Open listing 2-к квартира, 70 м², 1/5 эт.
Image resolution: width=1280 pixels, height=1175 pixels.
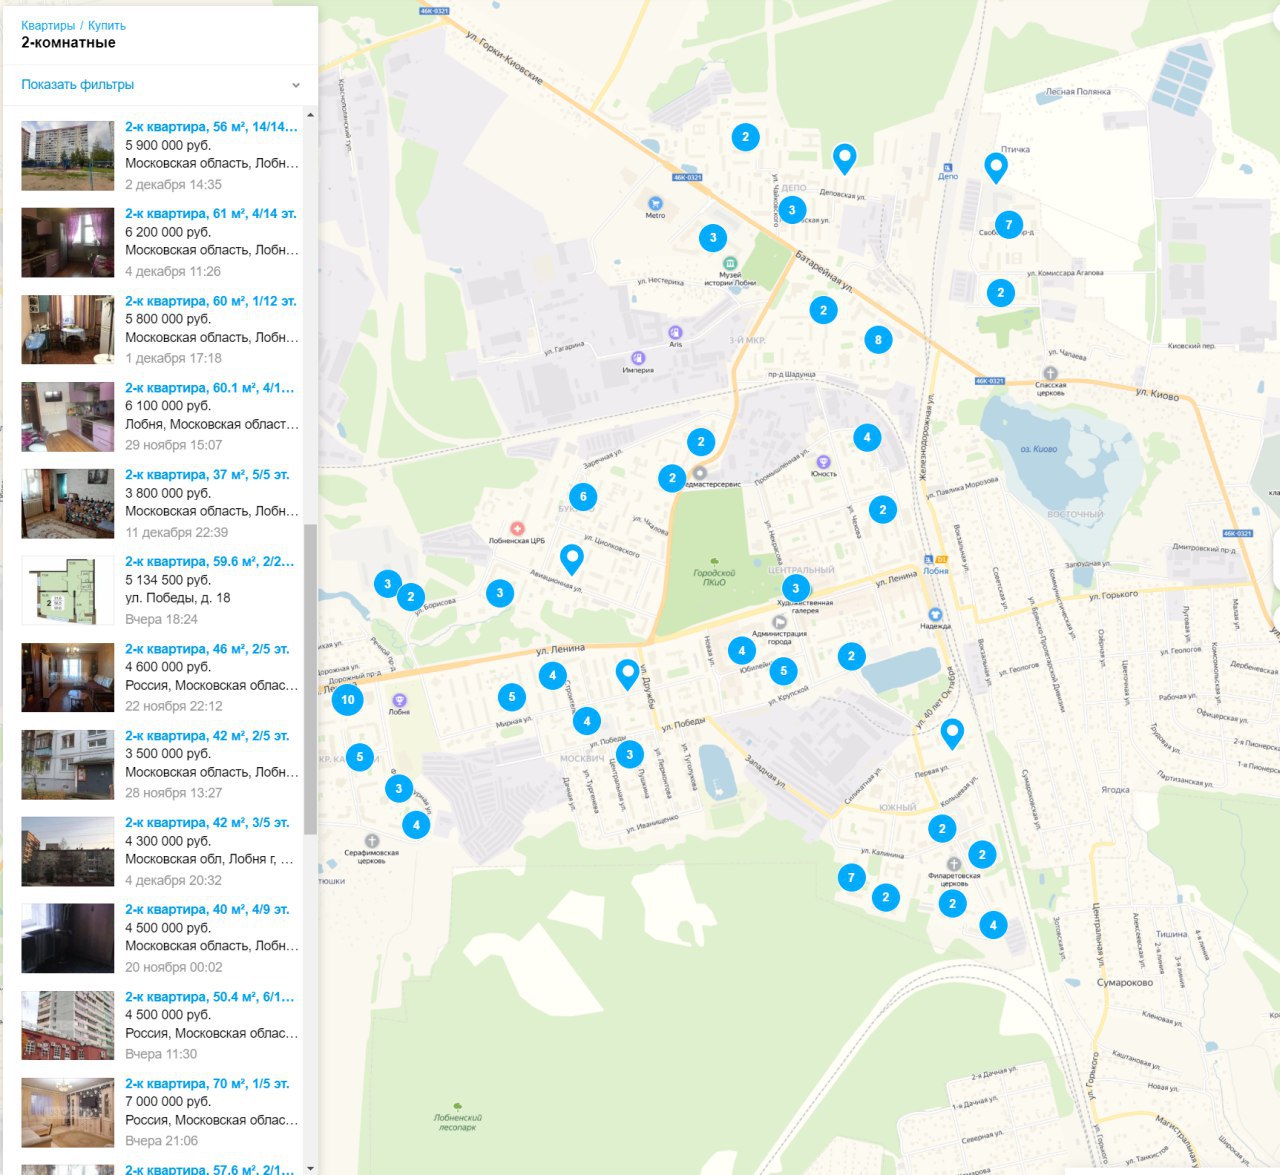pyautogui.click(x=207, y=1084)
